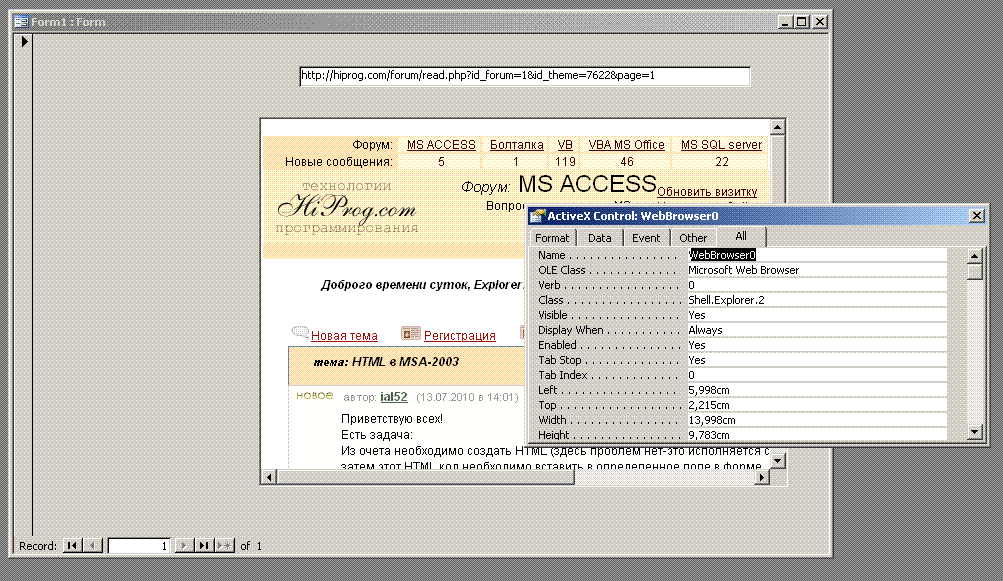Click the Class property value Shell.Explorer.2
1003x581 pixels.
[816, 300]
